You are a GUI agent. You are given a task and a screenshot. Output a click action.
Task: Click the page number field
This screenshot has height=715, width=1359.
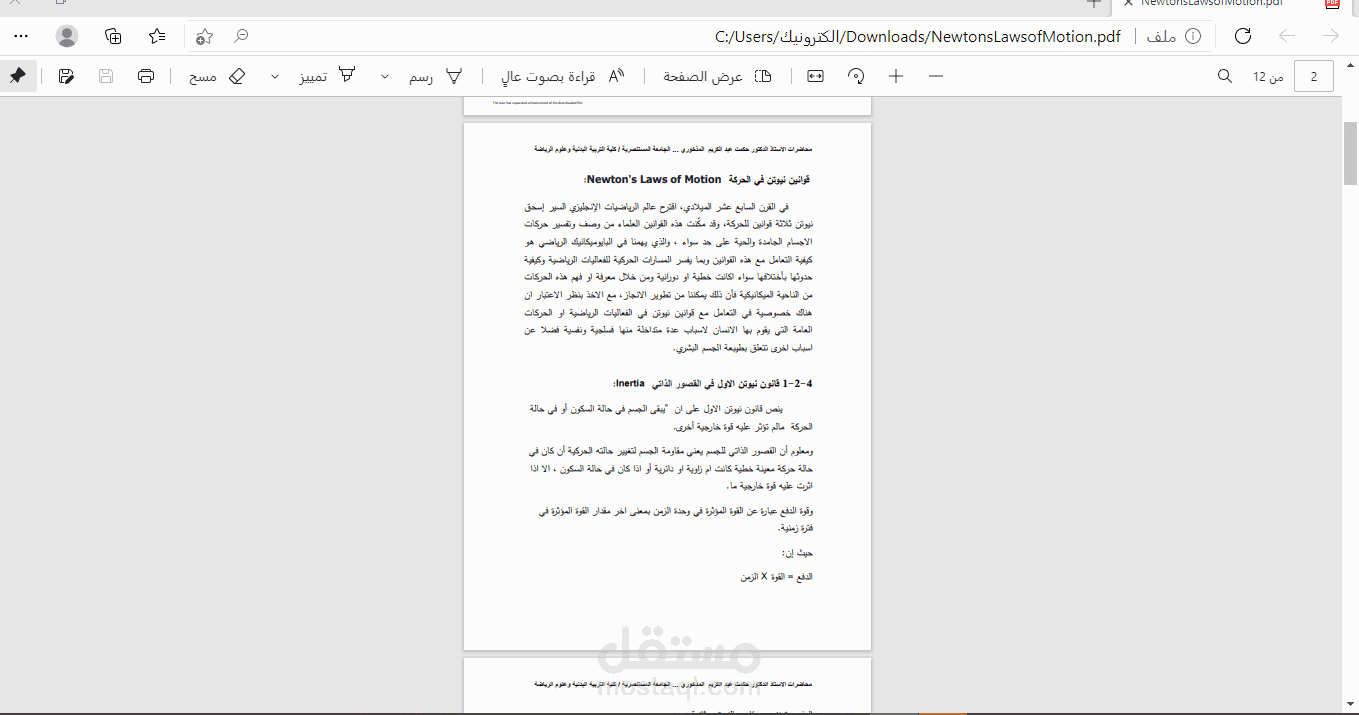click(x=1314, y=76)
